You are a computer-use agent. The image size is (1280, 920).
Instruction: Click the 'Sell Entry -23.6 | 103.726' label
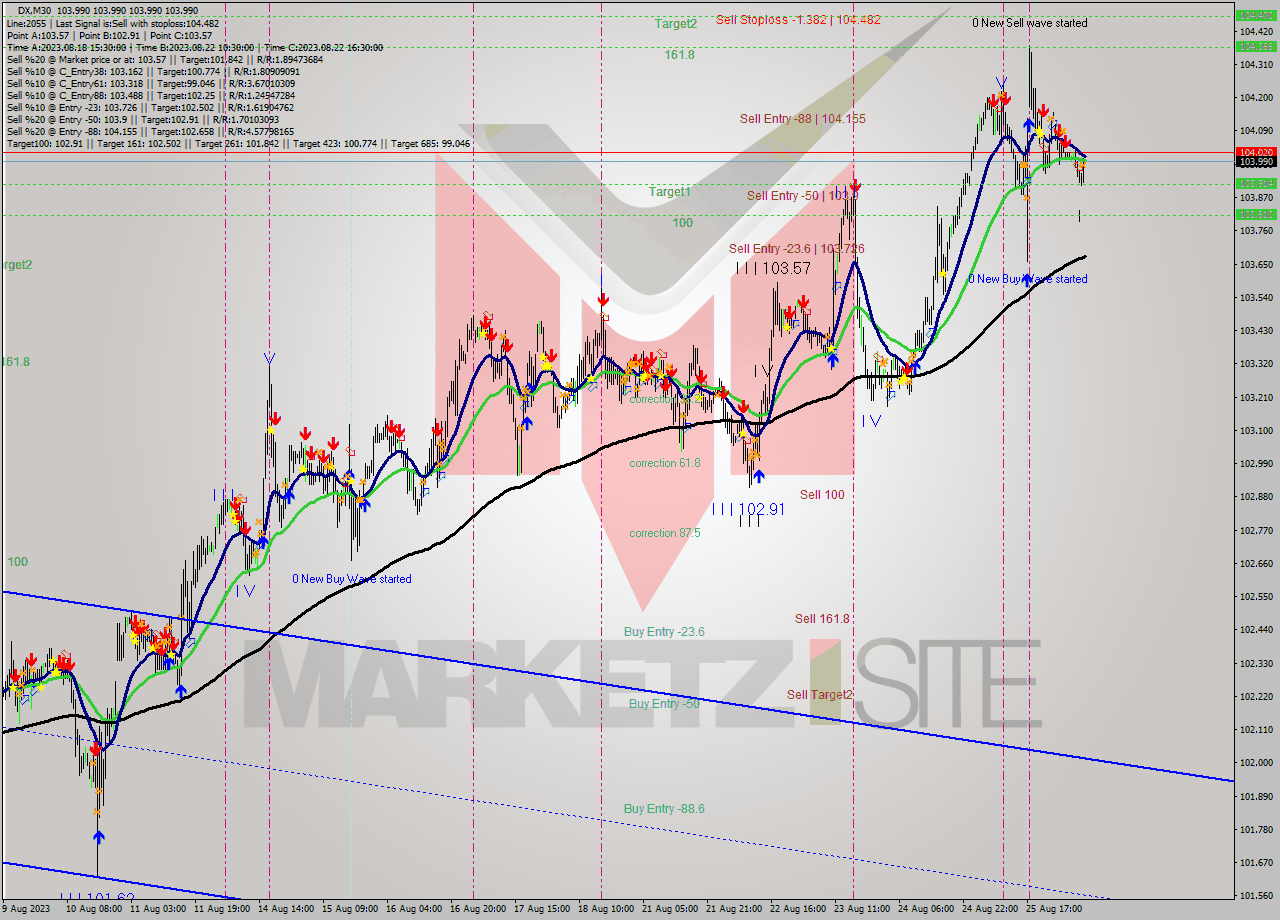pyautogui.click(x=797, y=249)
